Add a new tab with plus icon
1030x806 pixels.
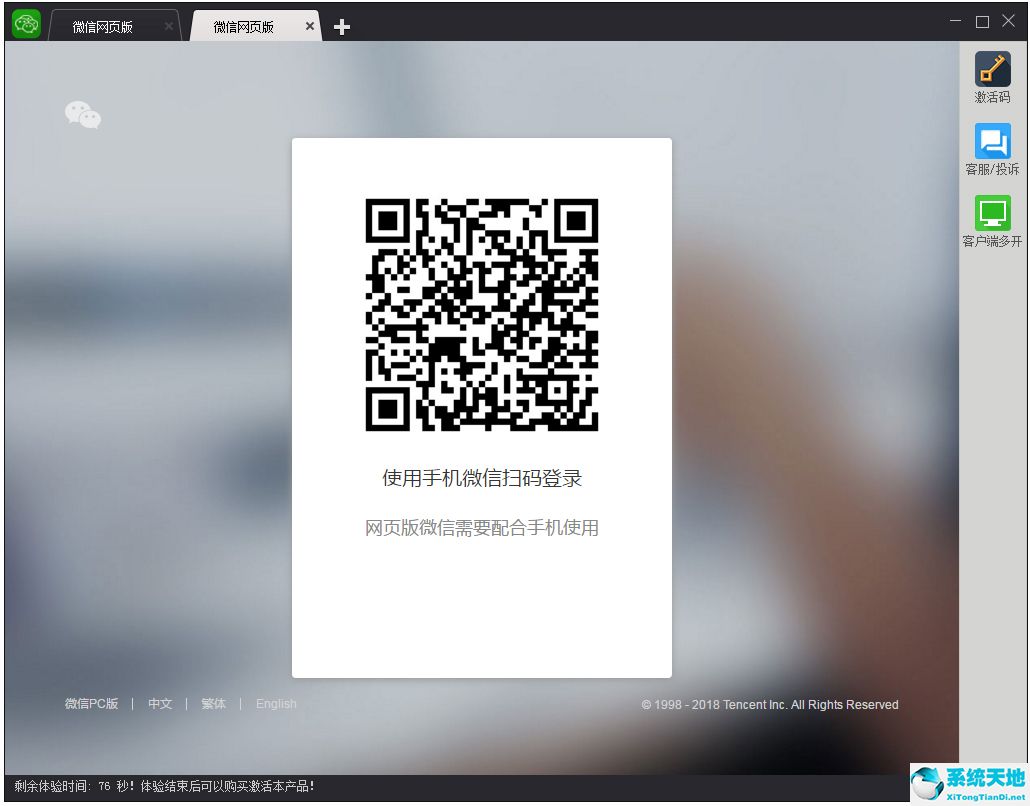pyautogui.click(x=342, y=27)
